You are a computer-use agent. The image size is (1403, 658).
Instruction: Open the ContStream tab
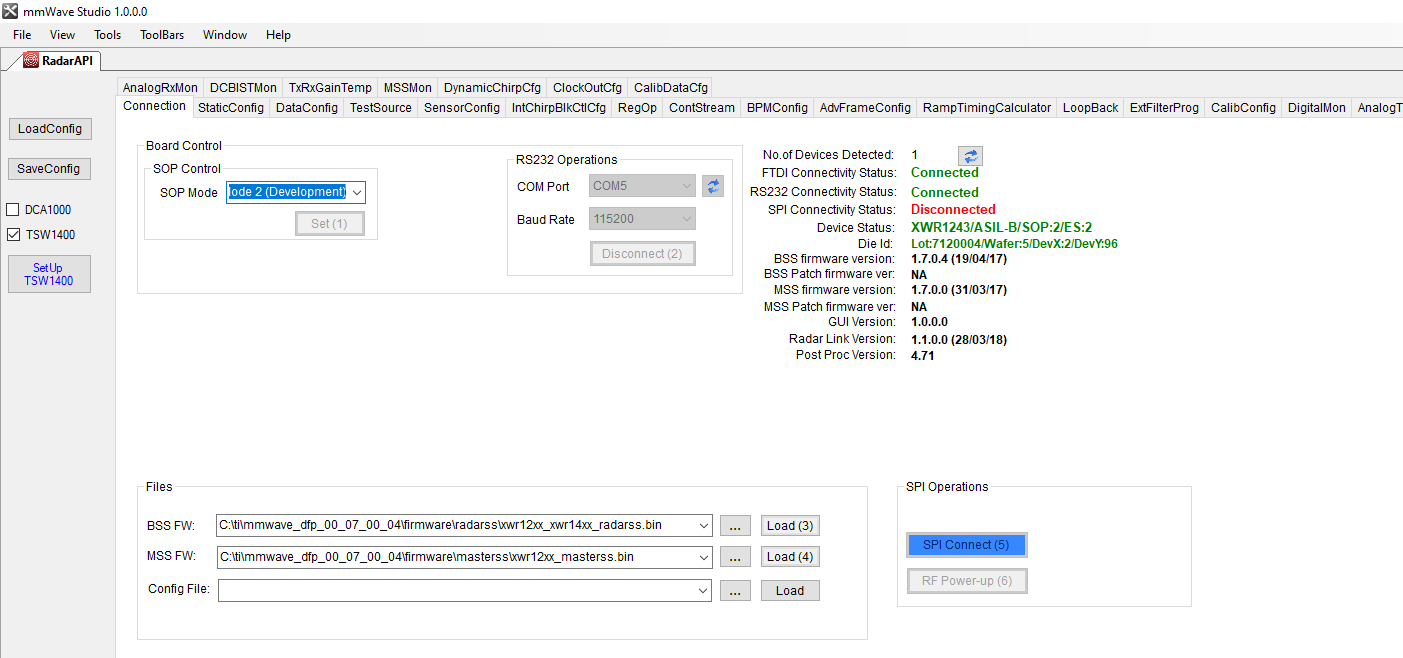click(702, 107)
